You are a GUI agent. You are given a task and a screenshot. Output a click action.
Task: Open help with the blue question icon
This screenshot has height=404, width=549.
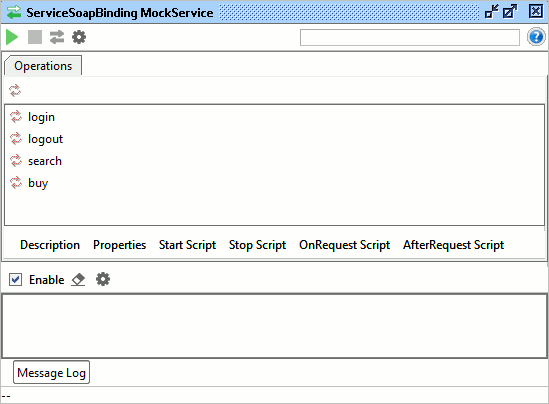point(536,37)
